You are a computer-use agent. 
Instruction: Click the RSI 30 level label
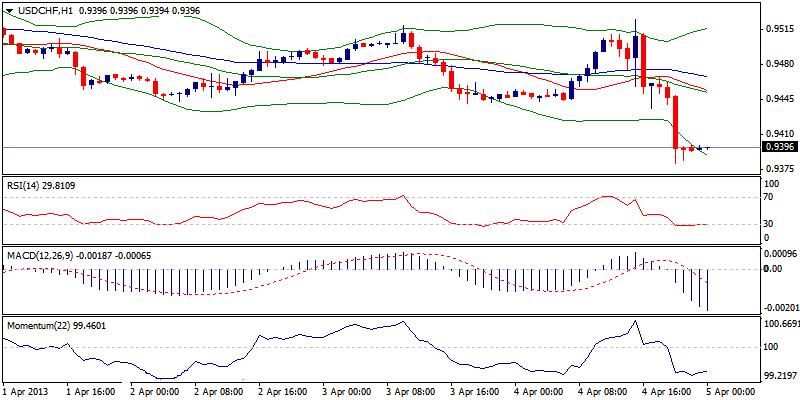[769, 224]
